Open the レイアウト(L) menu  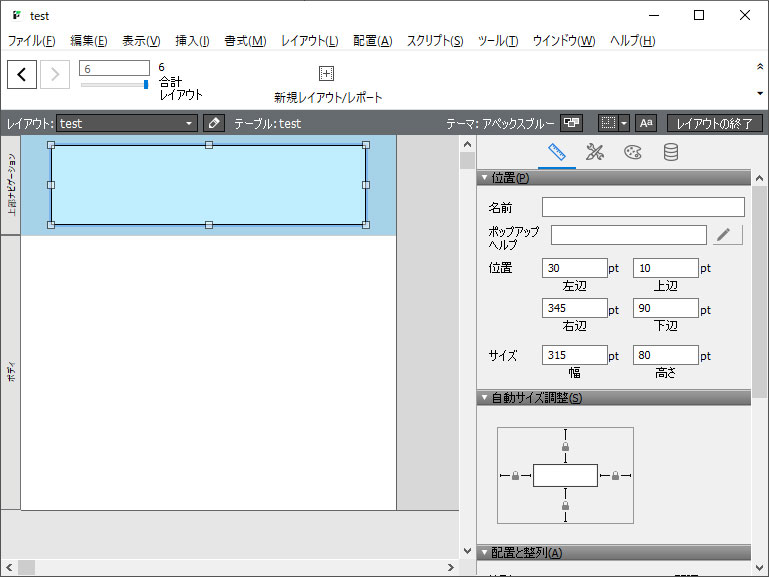pos(309,41)
